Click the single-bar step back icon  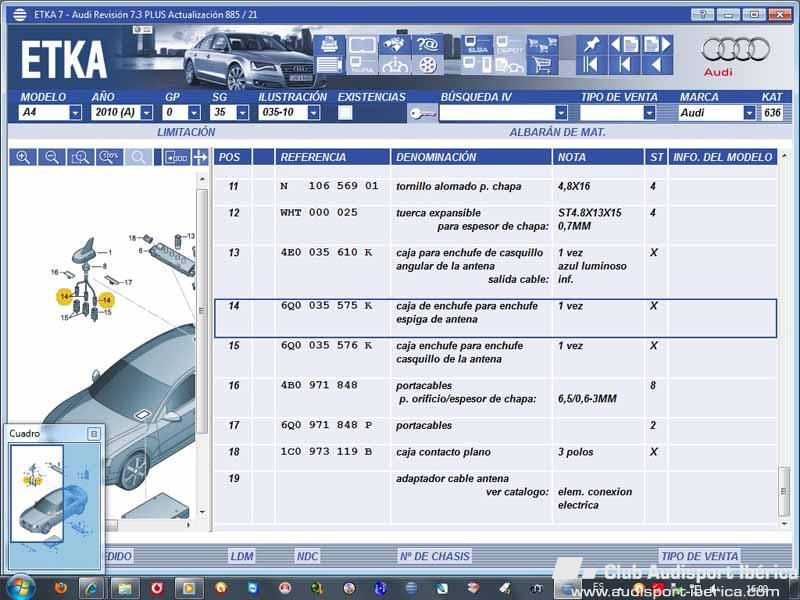[624, 65]
